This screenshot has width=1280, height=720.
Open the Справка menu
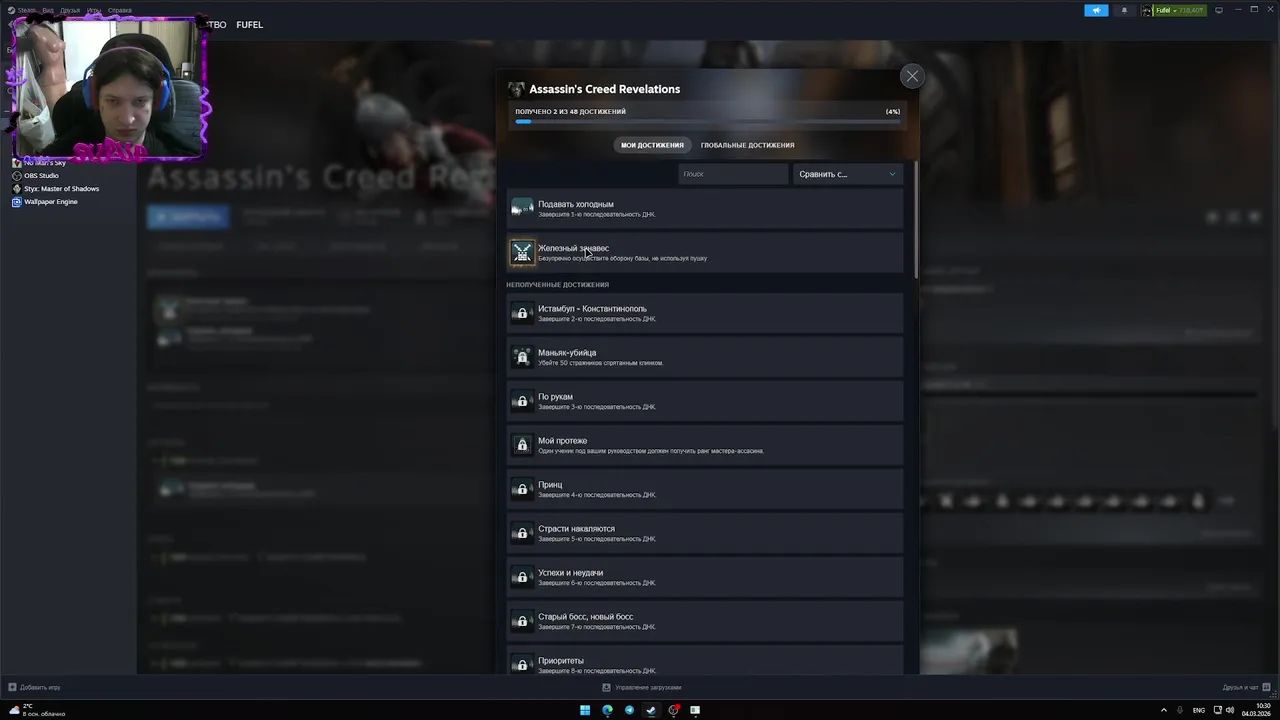coord(119,10)
